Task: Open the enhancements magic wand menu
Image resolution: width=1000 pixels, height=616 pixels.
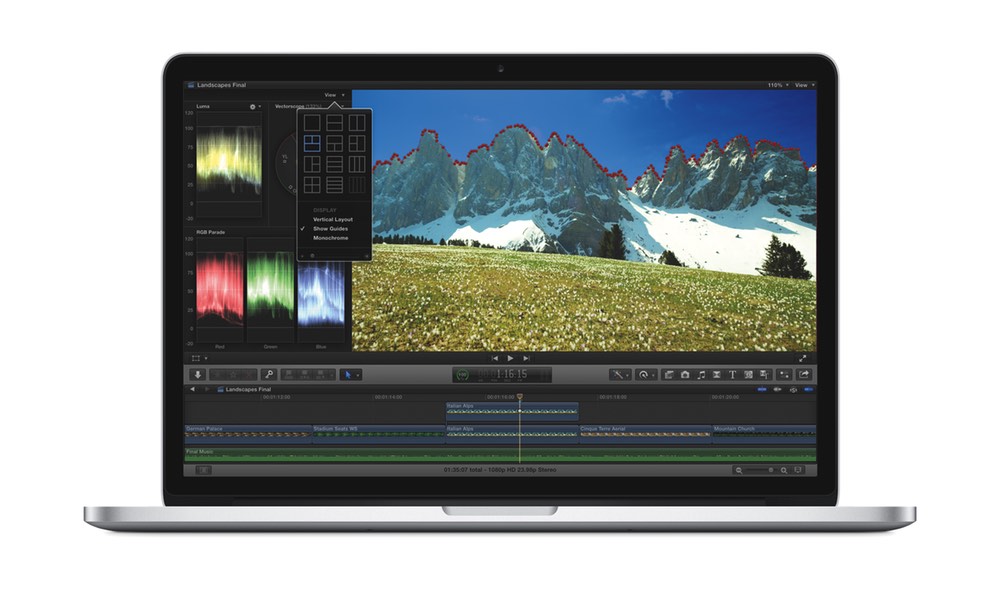Action: click(x=620, y=374)
